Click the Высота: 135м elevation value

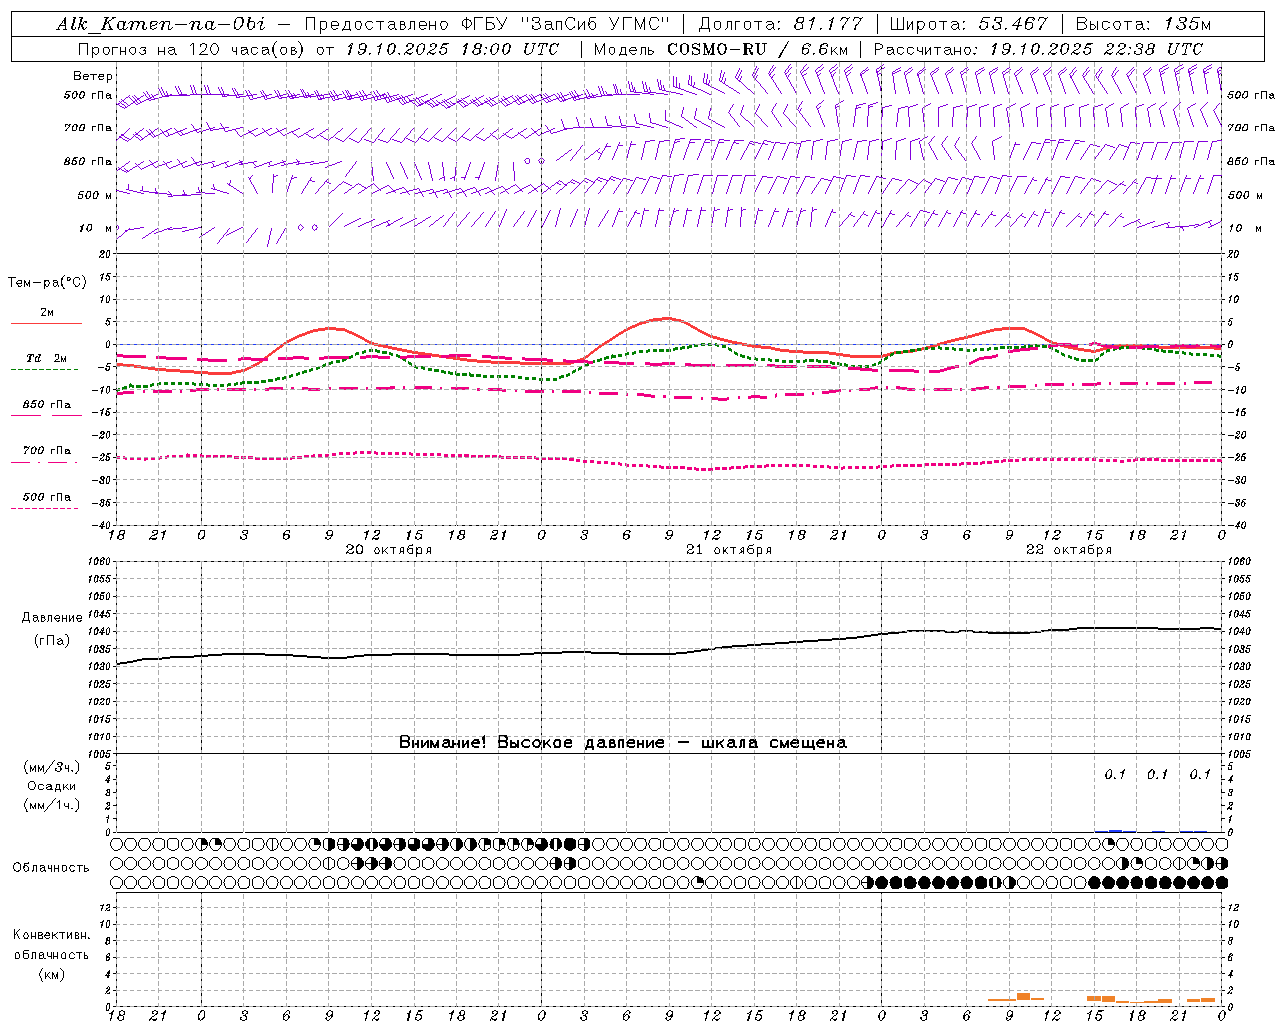tap(1143, 24)
